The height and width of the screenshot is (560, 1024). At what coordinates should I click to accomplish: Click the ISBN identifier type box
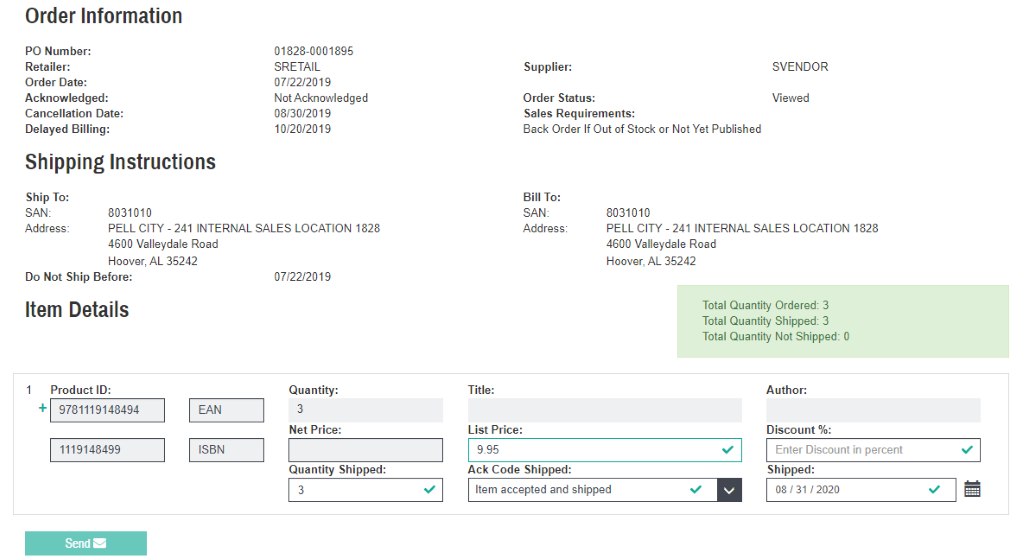(x=226, y=450)
